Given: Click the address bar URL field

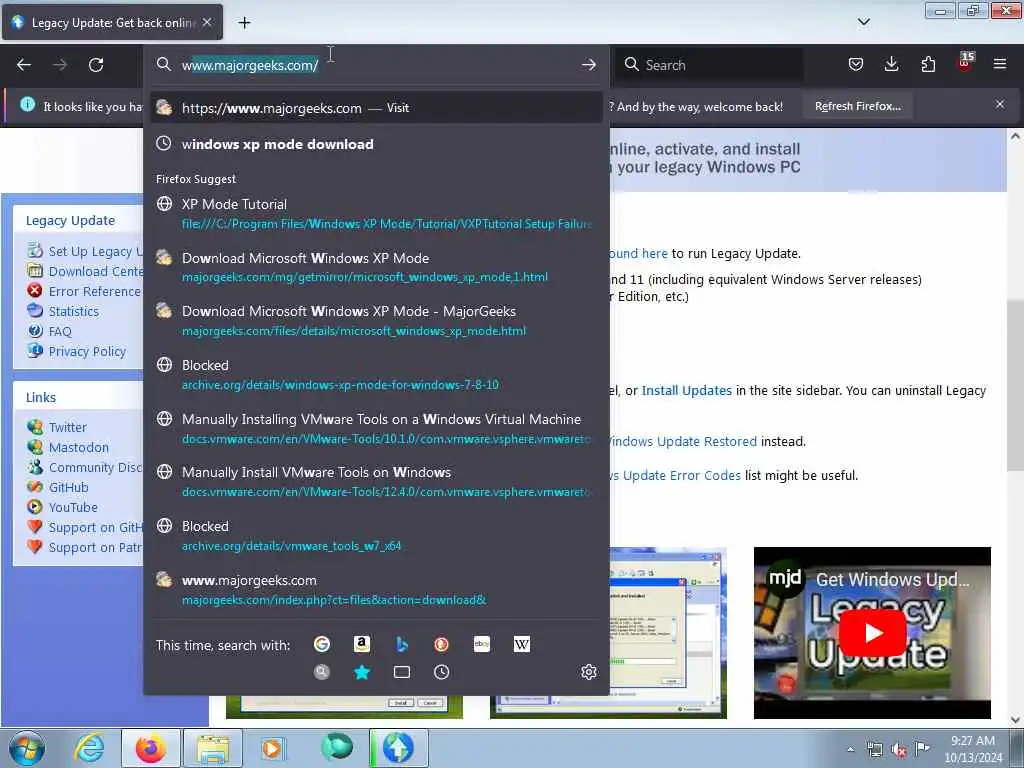Looking at the screenshot, I should point(377,65).
